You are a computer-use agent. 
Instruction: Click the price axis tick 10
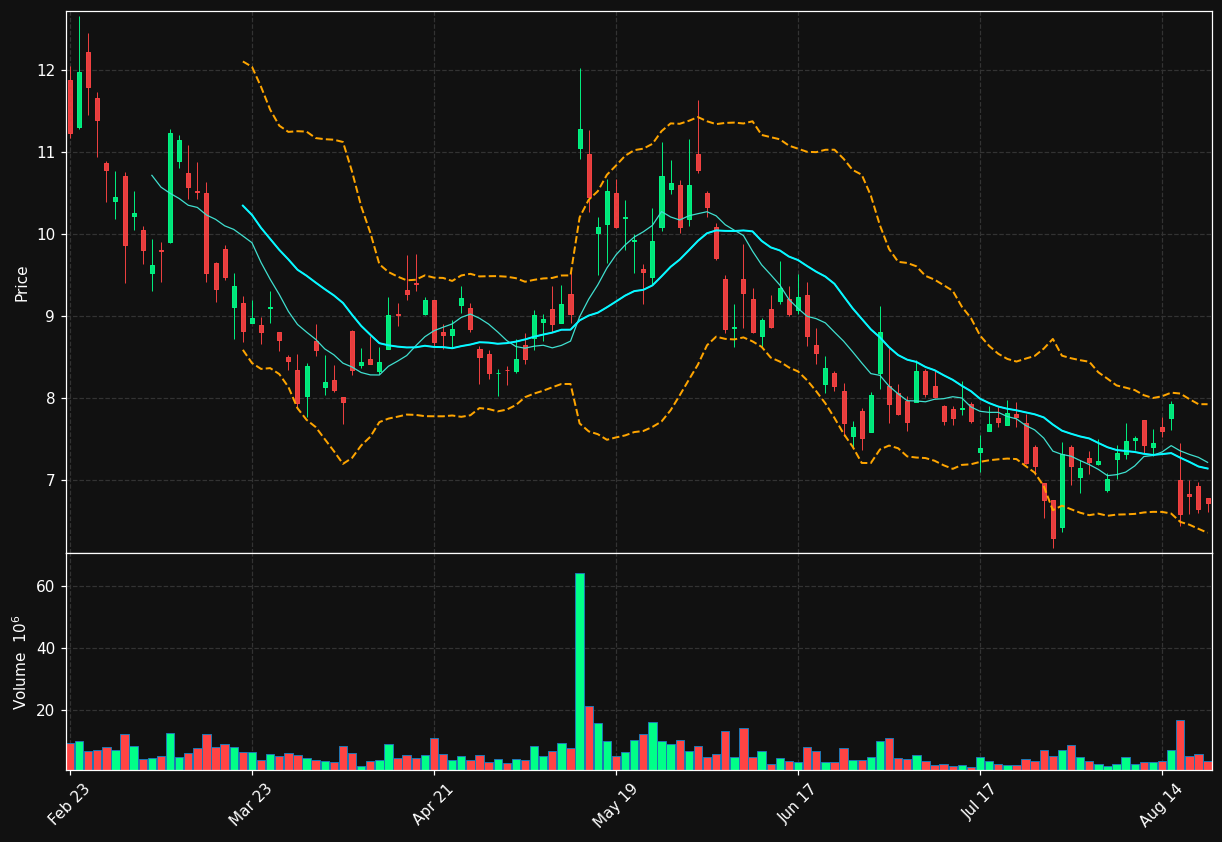[46, 234]
